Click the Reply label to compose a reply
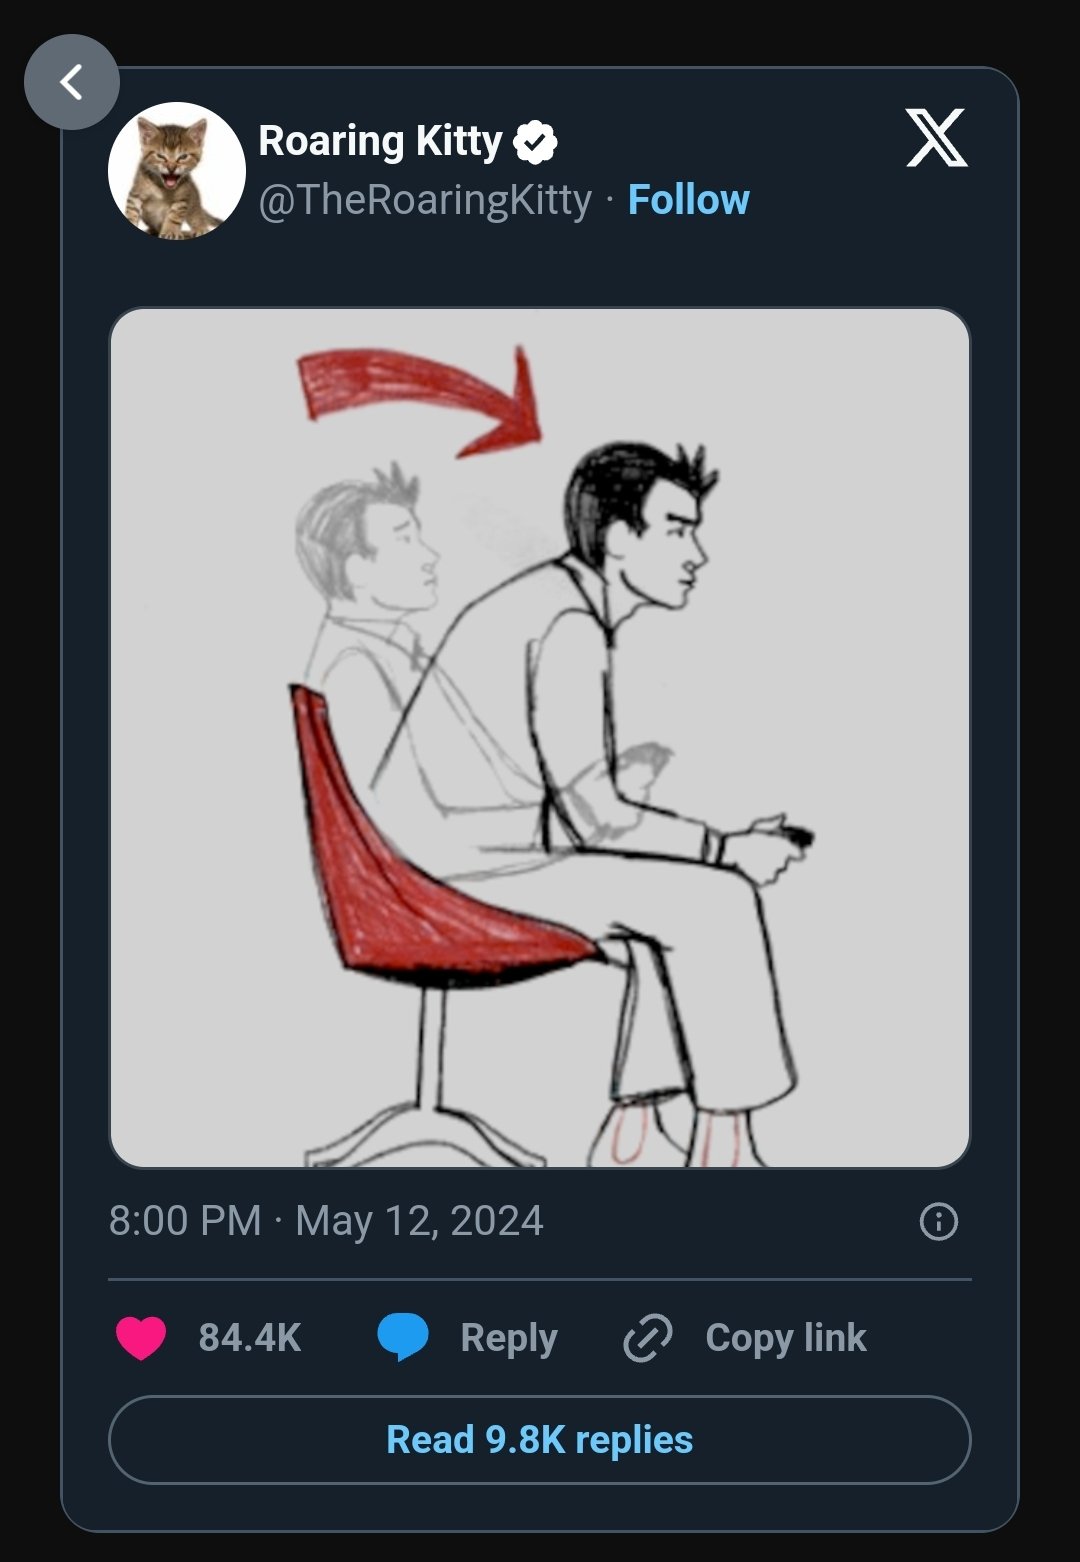Image resolution: width=1080 pixels, height=1562 pixels. coord(509,1336)
